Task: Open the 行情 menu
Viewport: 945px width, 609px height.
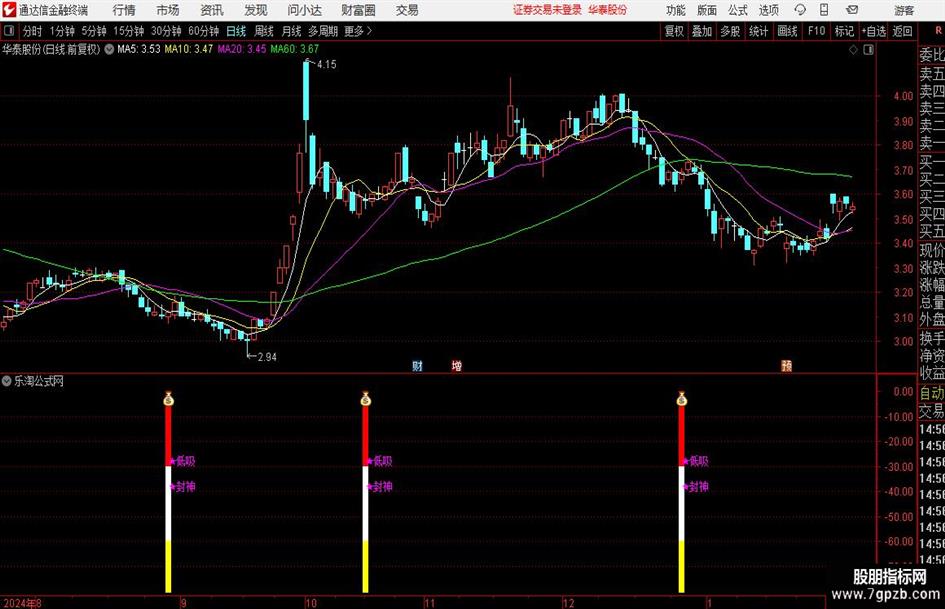Action: (124, 10)
